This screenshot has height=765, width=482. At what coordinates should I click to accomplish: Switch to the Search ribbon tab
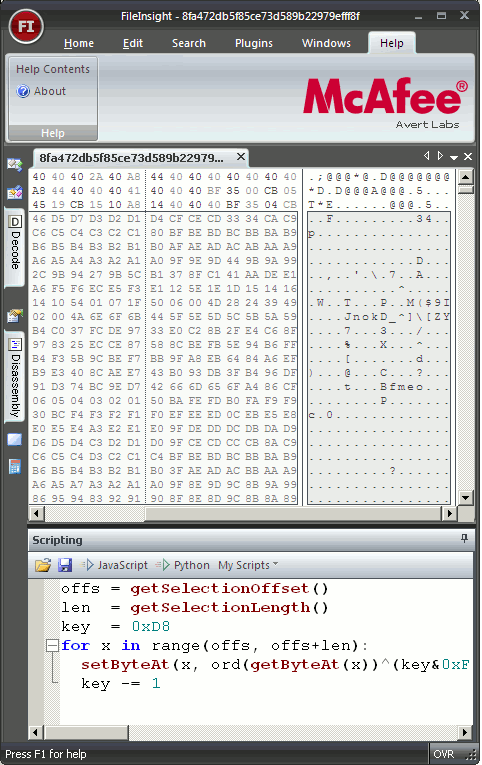click(189, 43)
